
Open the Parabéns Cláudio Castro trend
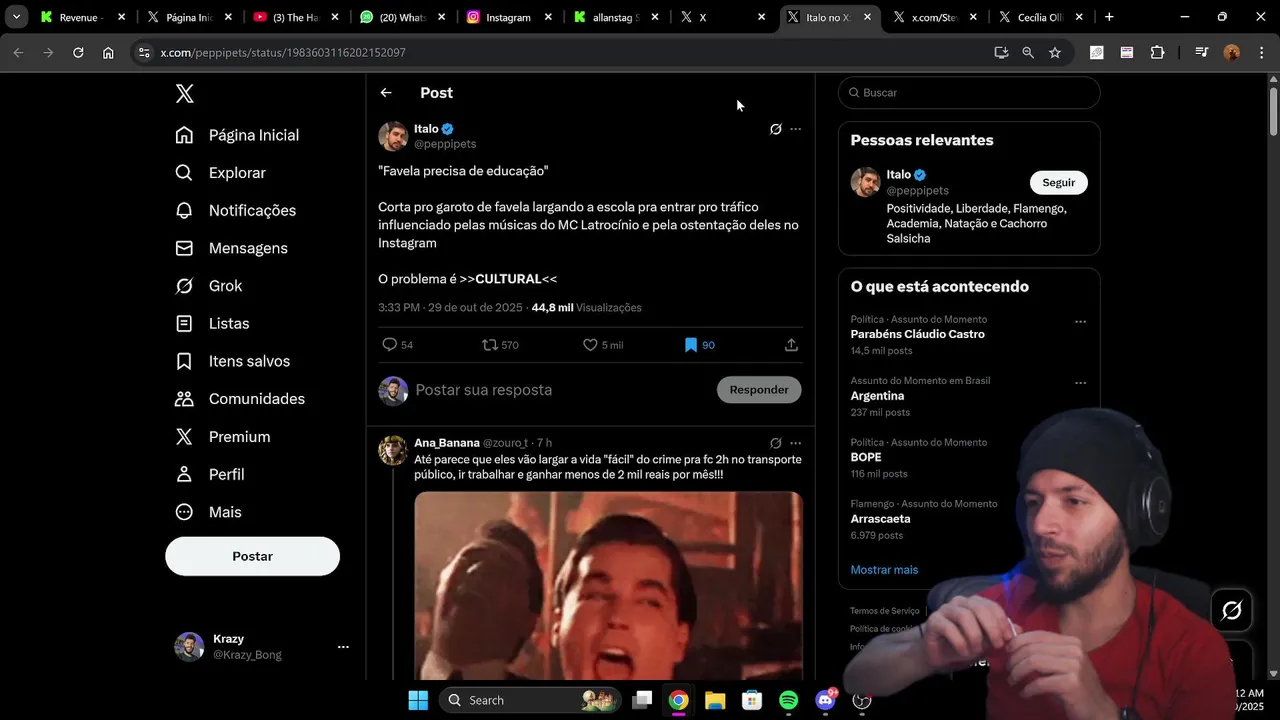pyautogui.click(x=917, y=334)
